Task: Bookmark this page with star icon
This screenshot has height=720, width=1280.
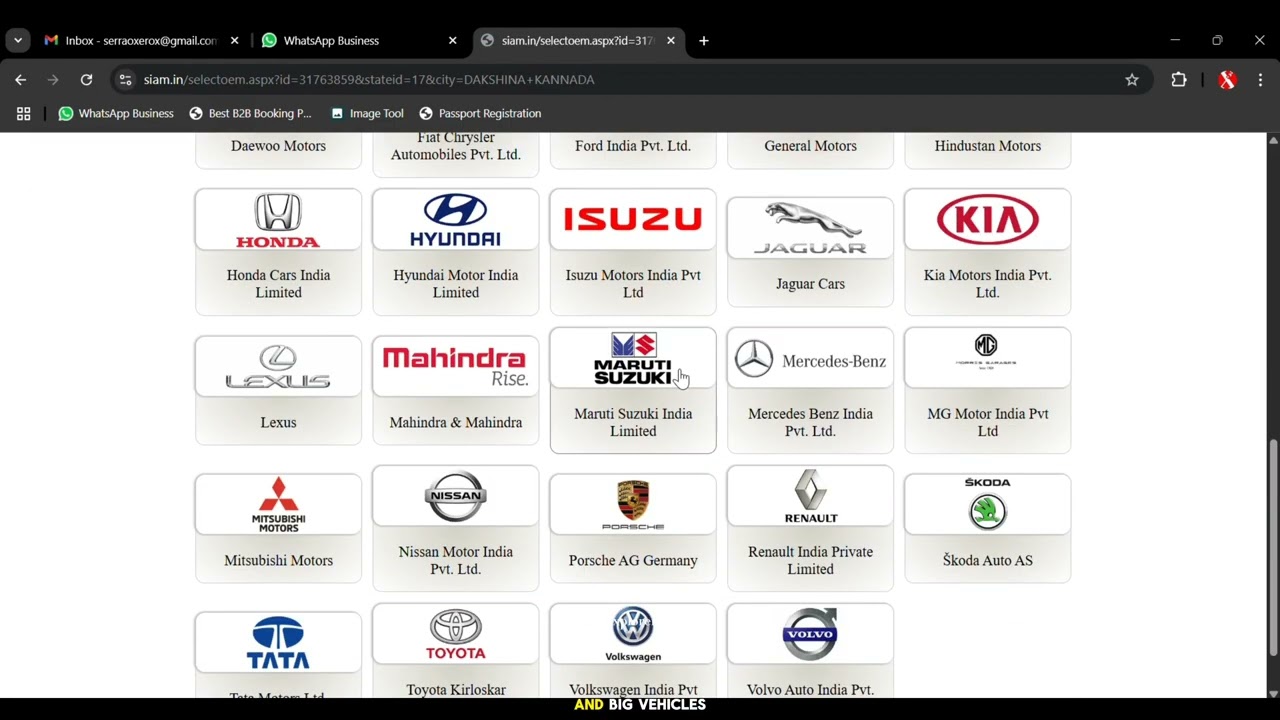Action: [x=1132, y=80]
